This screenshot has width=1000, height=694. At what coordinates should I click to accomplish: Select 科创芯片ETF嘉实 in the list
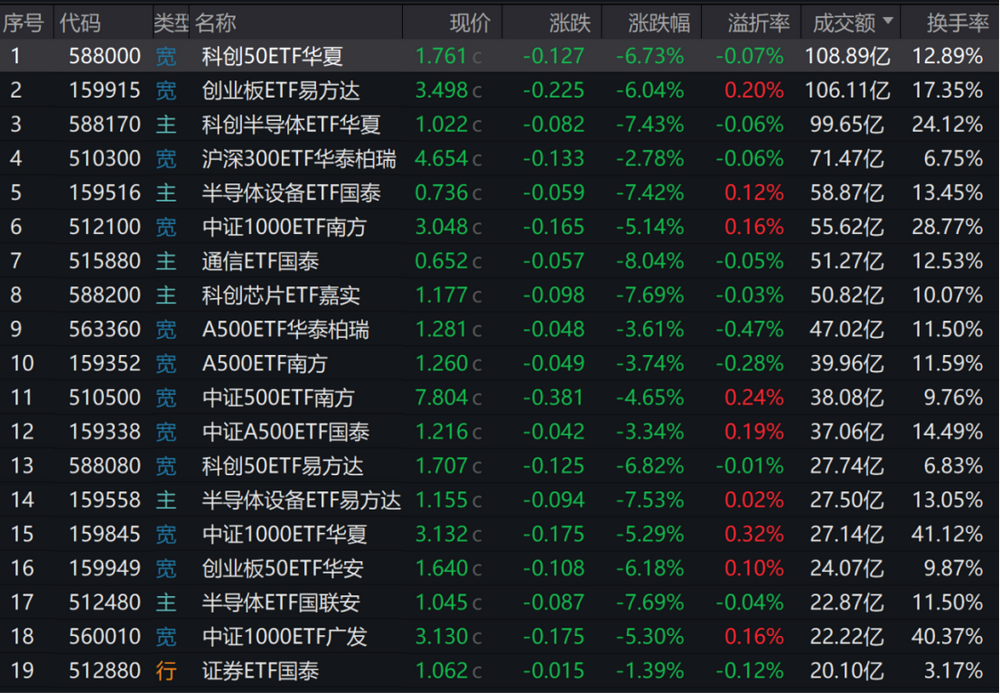pyautogui.click(x=281, y=295)
